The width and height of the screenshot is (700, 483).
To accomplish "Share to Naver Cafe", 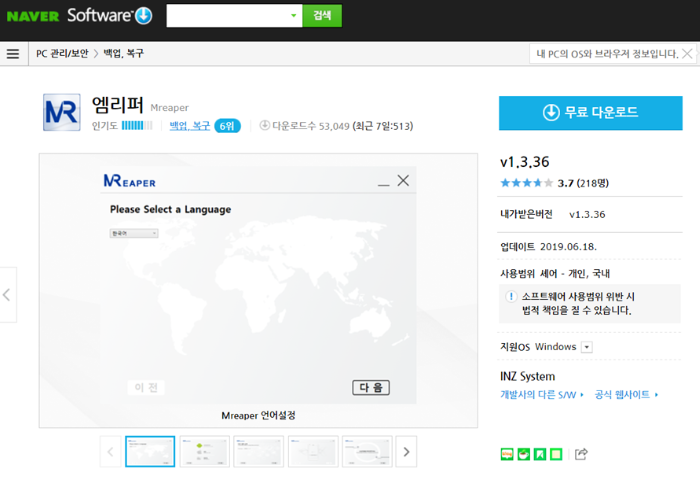I will (523, 454).
